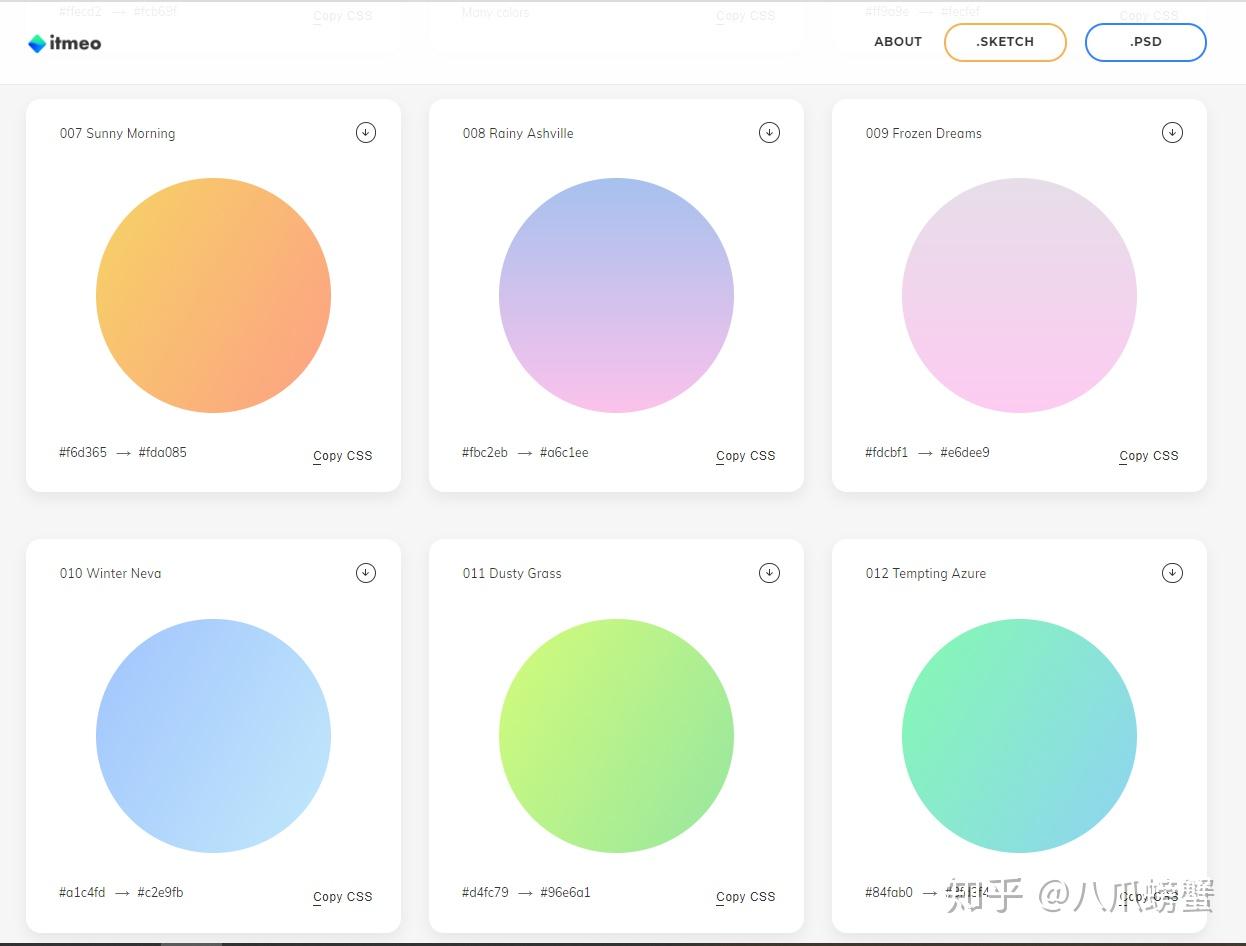Click the .SKETCH download button
This screenshot has height=946, width=1246.
coord(1005,42)
